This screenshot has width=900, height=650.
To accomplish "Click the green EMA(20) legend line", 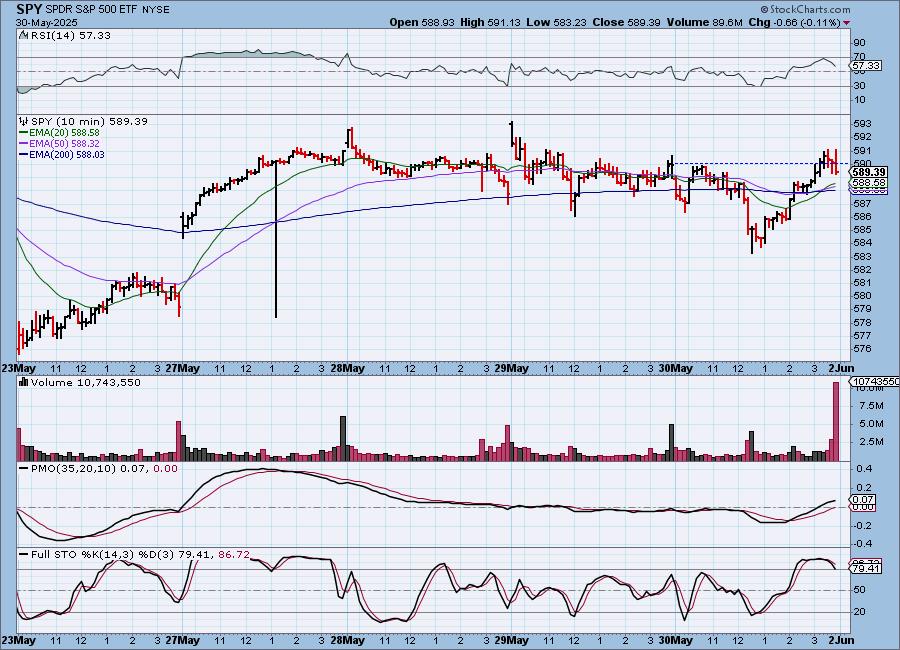I will coord(24,133).
